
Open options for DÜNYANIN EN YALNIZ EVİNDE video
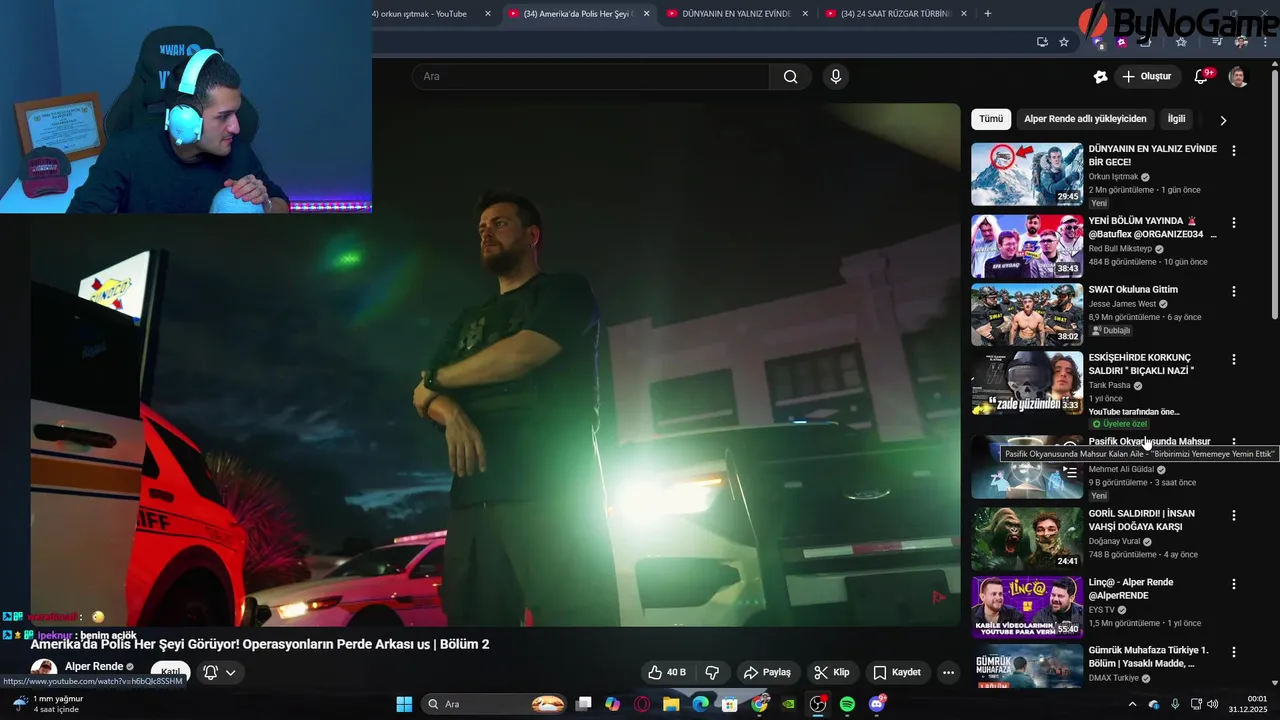tap(1234, 151)
